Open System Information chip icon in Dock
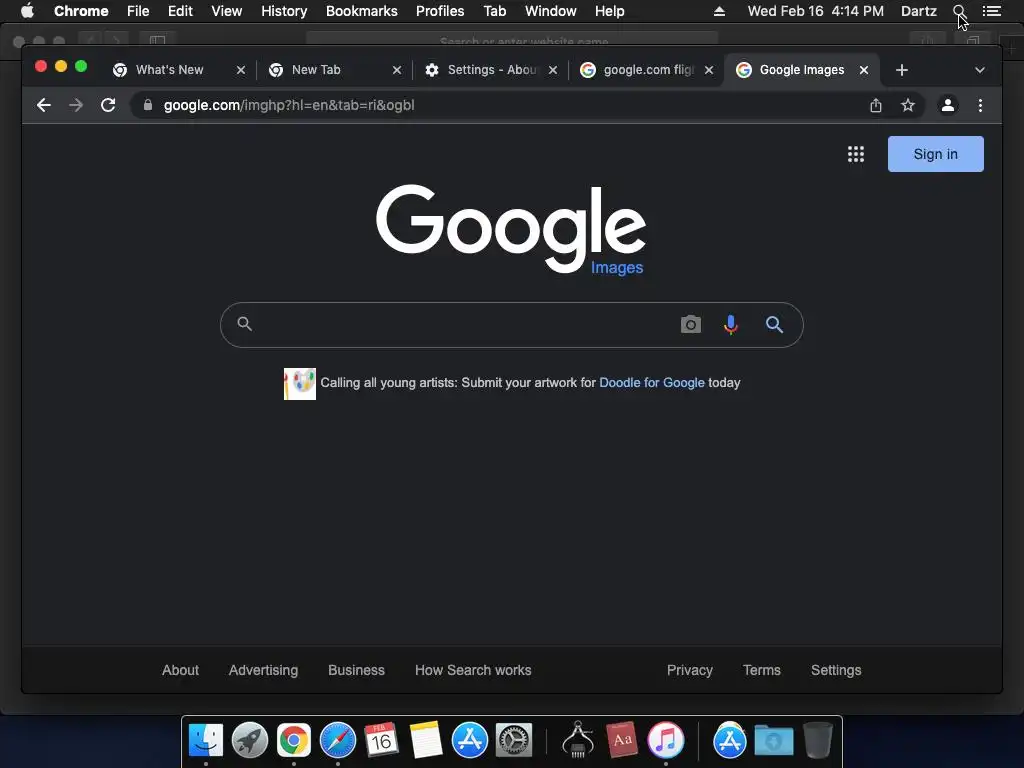Screen dimensions: 1024x768 578,739
